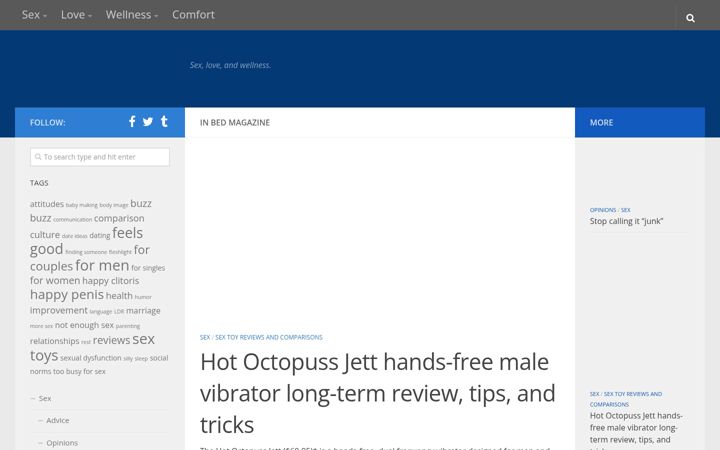This screenshot has width=720, height=450.
Task: Open the 'language' tag
Action: [101, 312]
